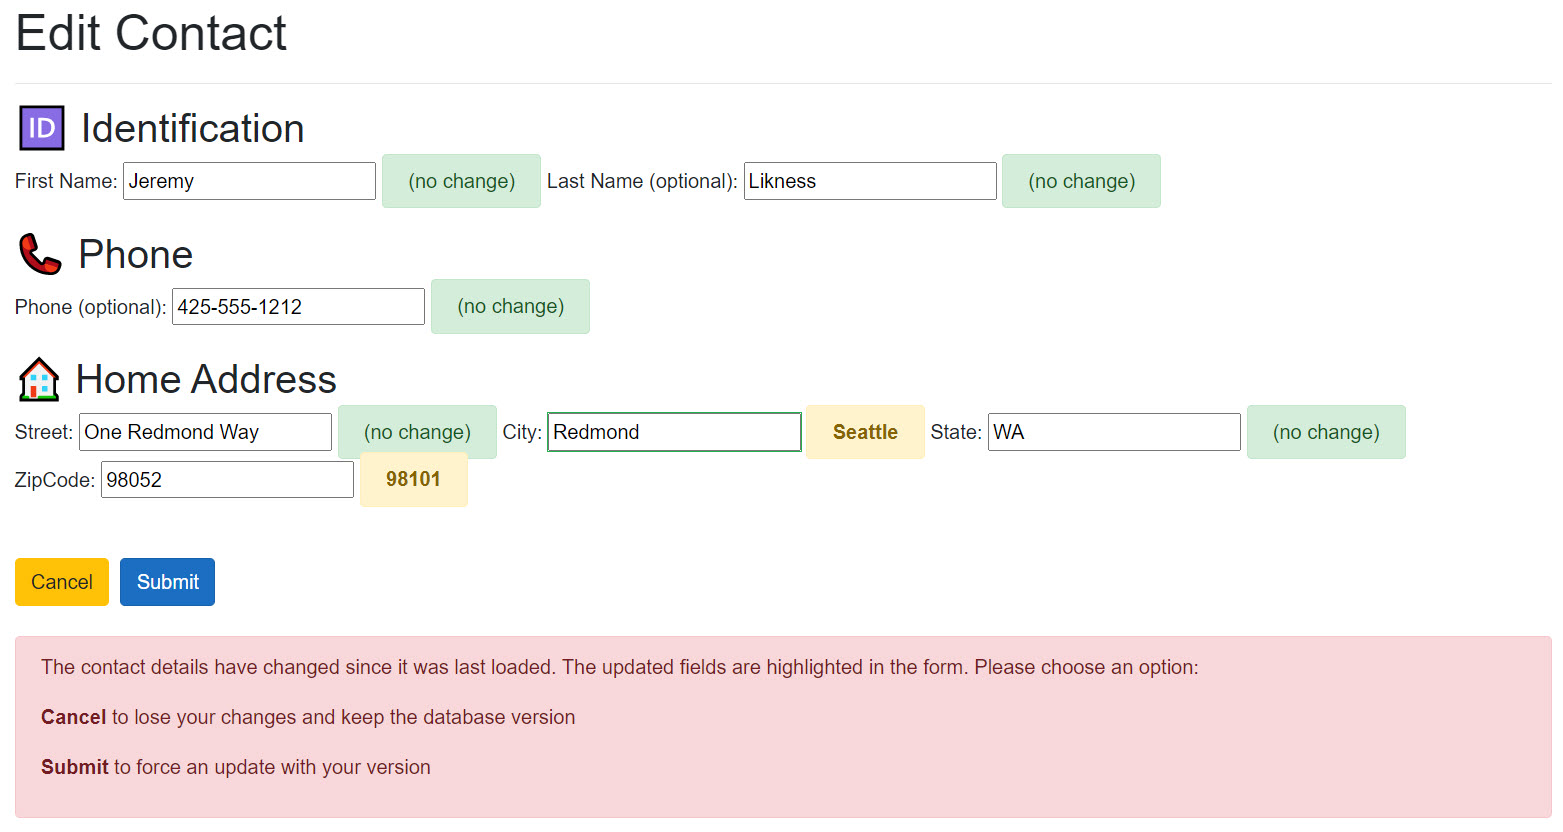Click the ZipCode field with 98052
1563x832 pixels.
pyautogui.click(x=227, y=480)
